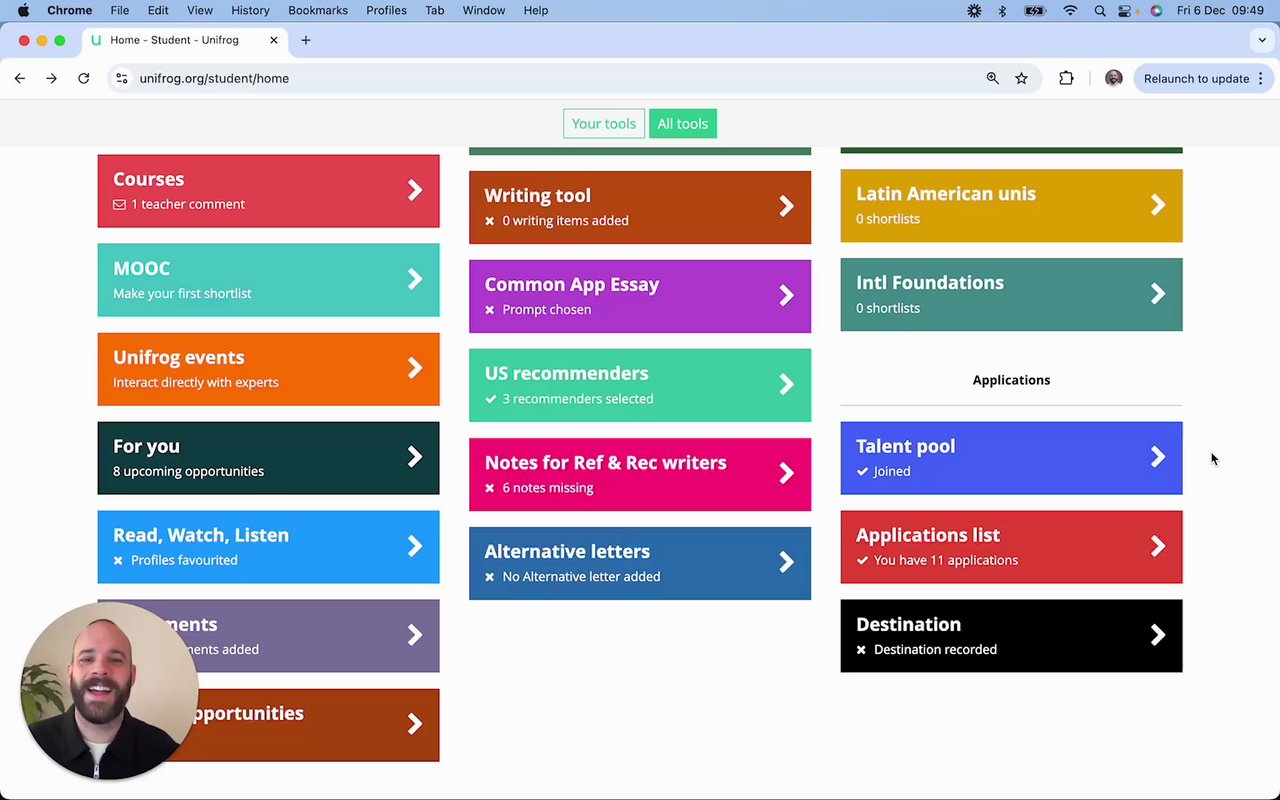
Task: Click 'Profiles favourited' text
Action: [x=184, y=560]
